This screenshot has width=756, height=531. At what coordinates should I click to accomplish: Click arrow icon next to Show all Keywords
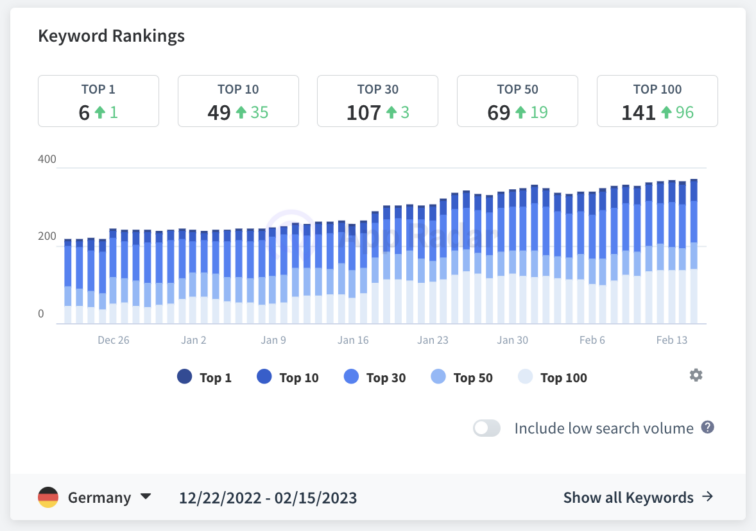point(707,497)
